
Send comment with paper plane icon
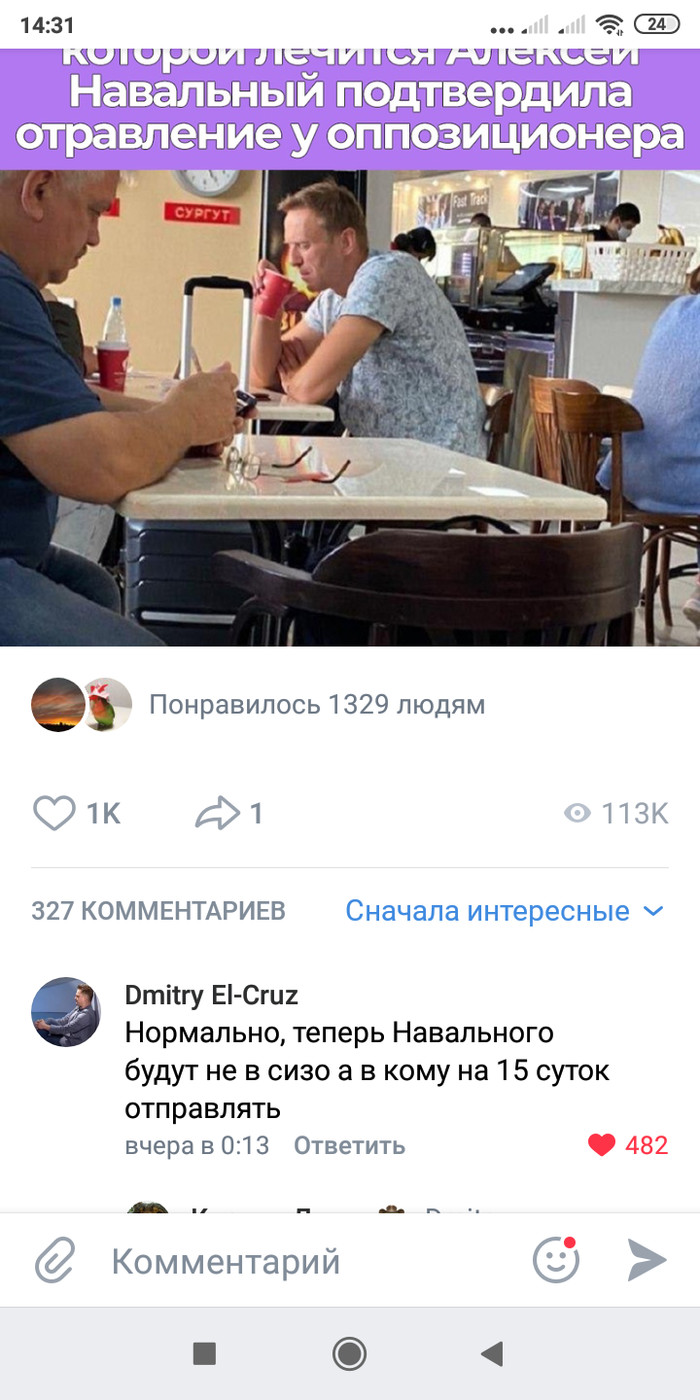point(647,1260)
